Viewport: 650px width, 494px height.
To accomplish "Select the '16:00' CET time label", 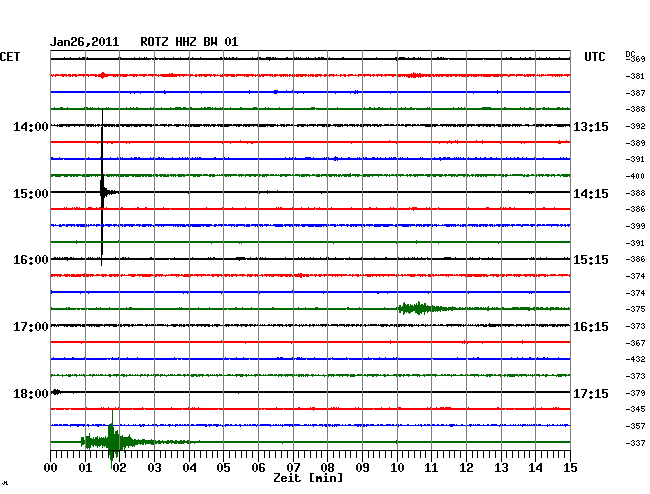I will (x=31, y=260).
